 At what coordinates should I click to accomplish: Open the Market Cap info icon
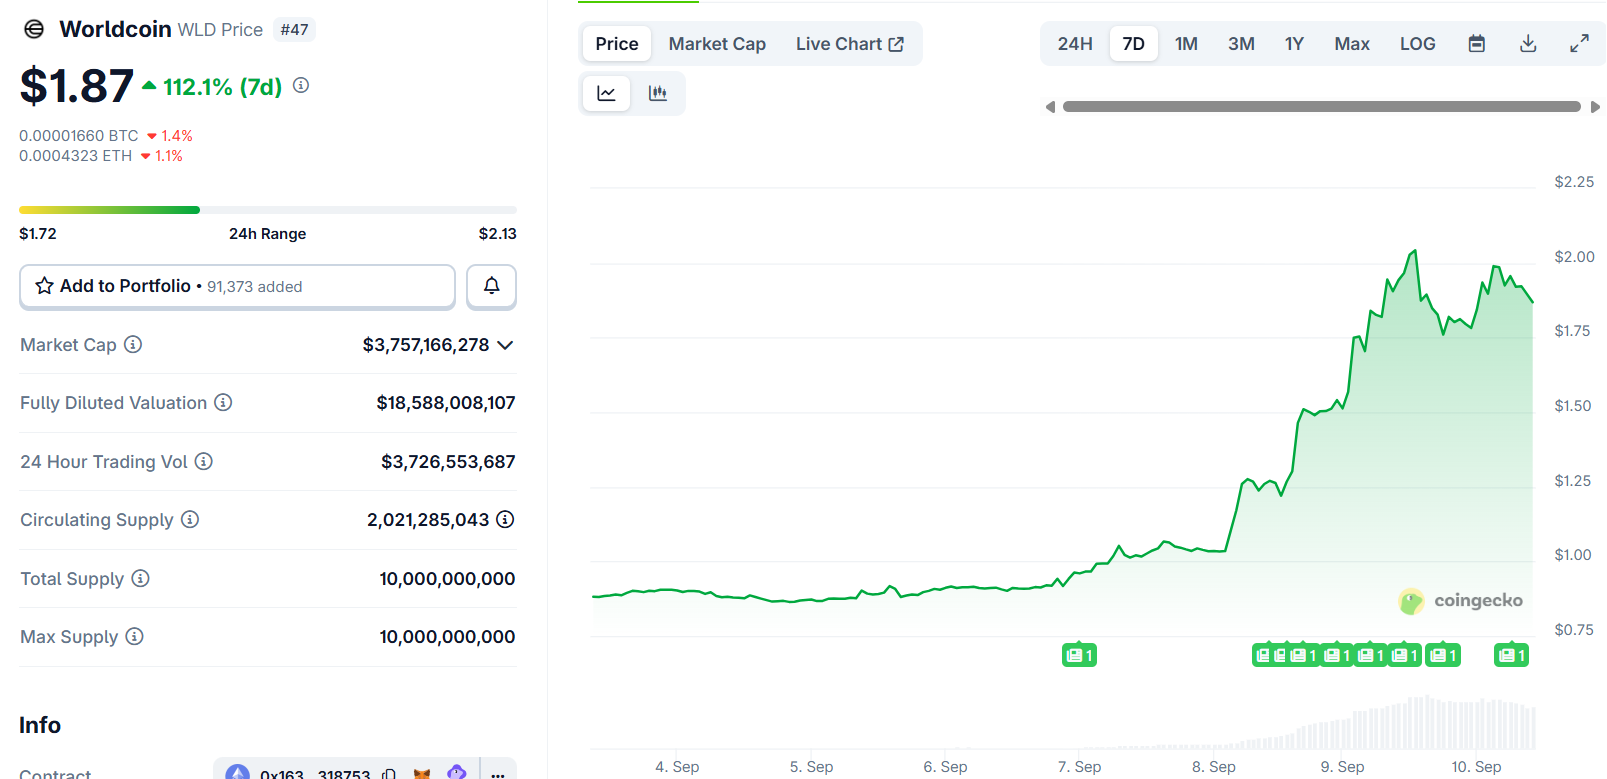click(x=133, y=344)
